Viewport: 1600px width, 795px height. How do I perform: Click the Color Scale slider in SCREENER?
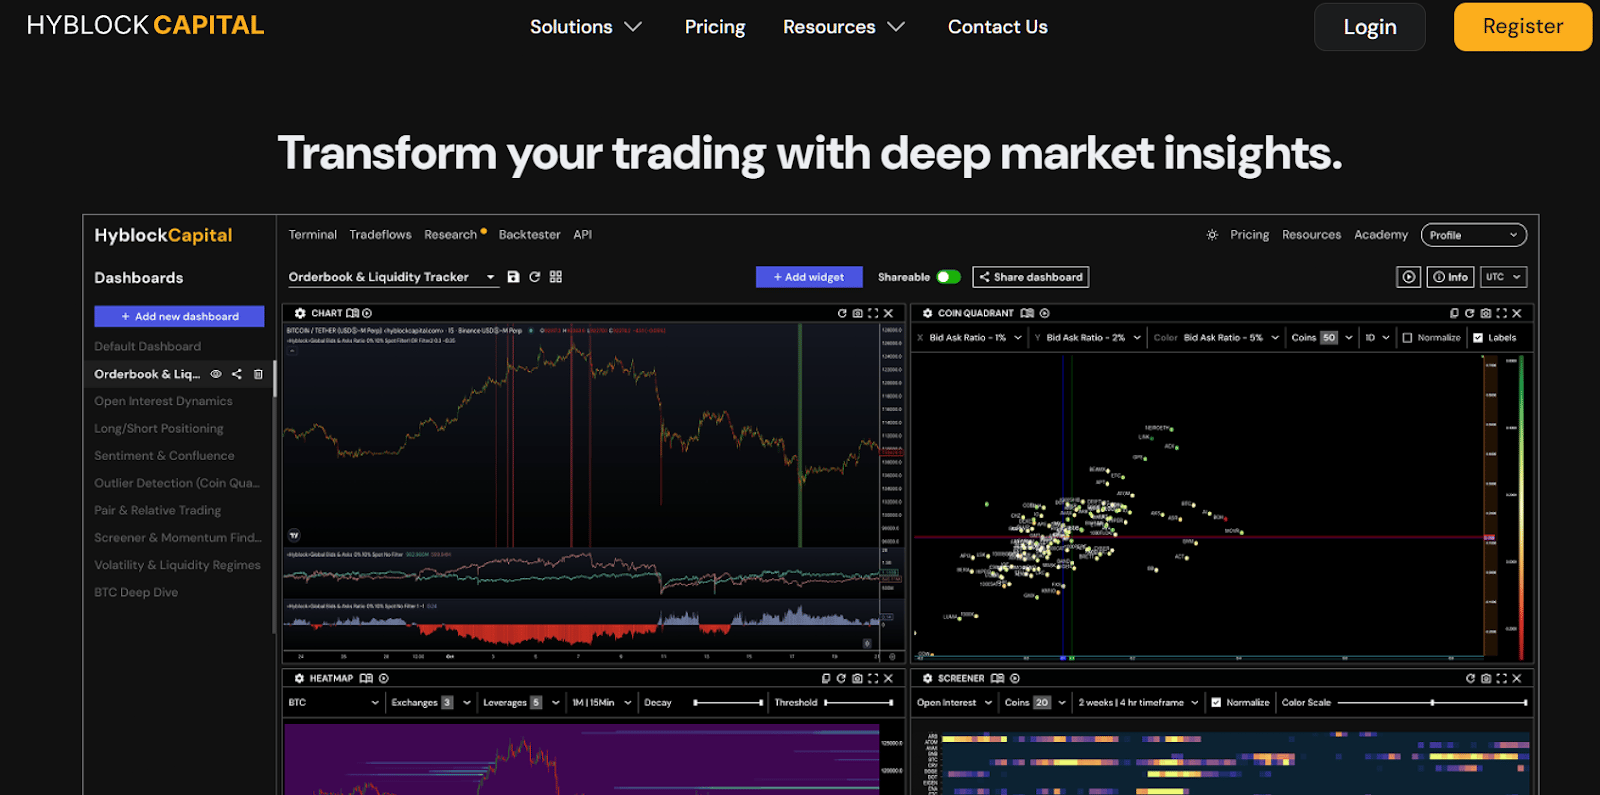[1432, 703]
